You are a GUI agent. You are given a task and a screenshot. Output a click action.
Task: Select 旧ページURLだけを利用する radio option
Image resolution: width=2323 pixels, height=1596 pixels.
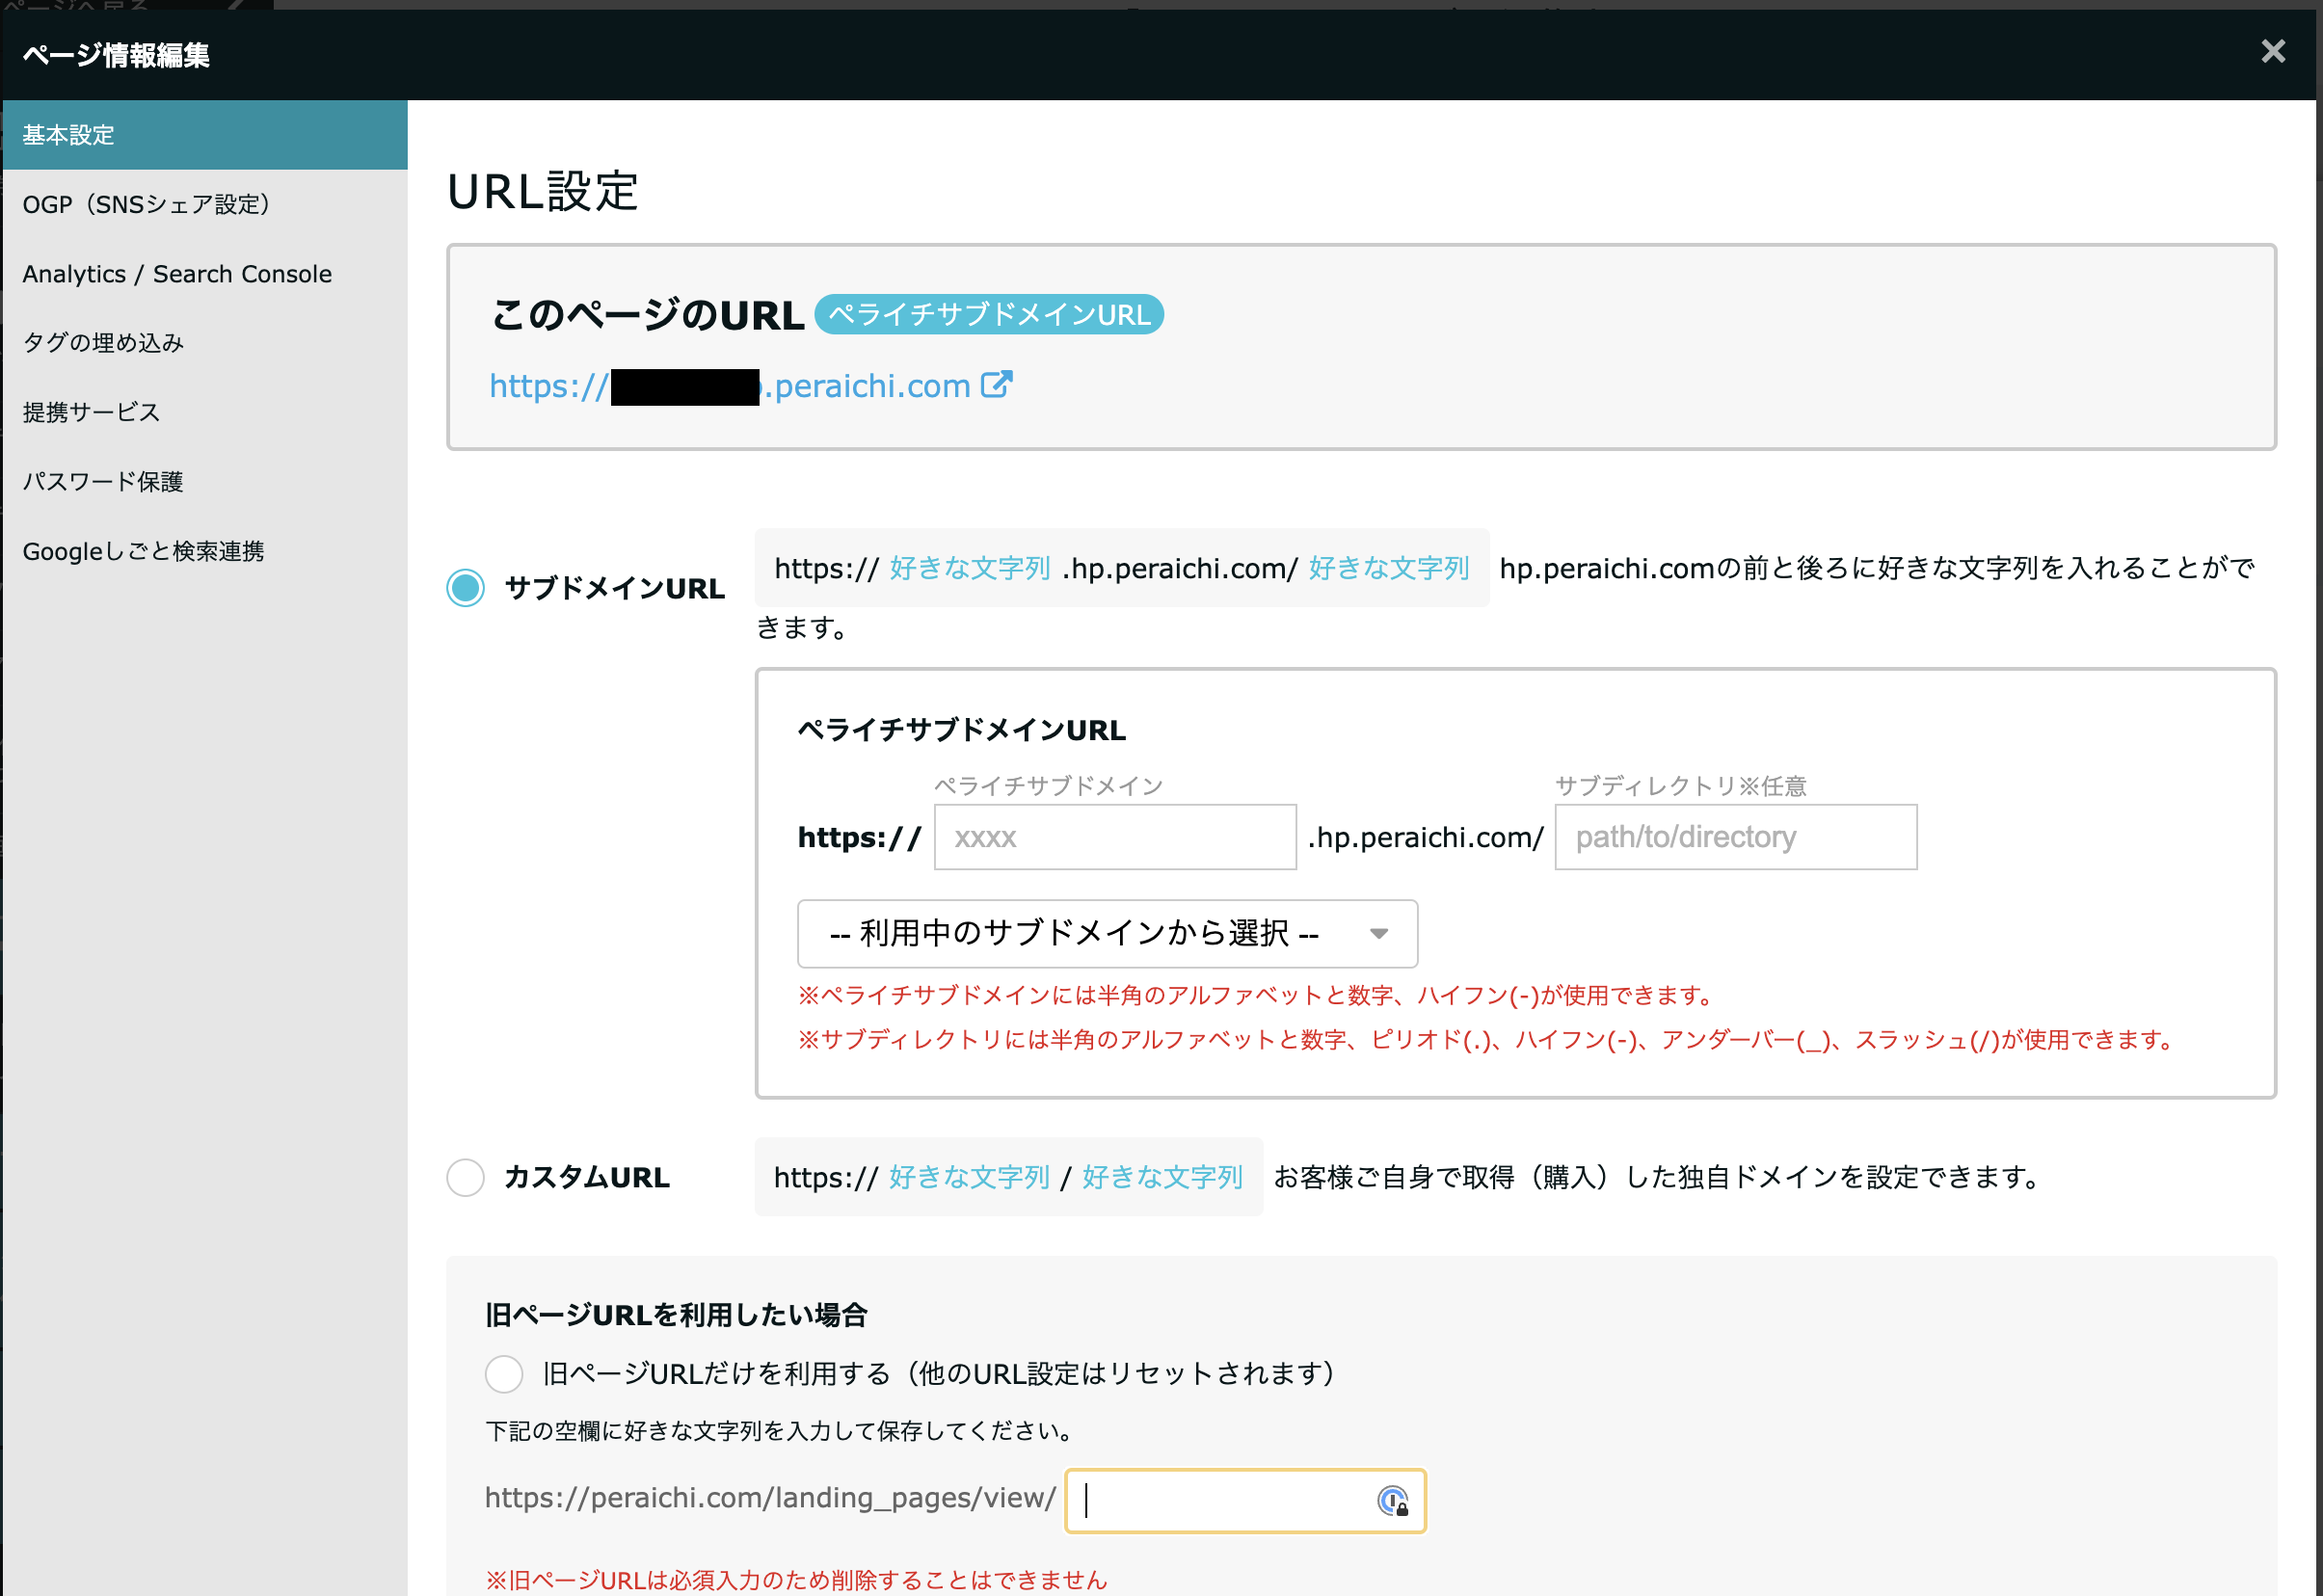504,1374
